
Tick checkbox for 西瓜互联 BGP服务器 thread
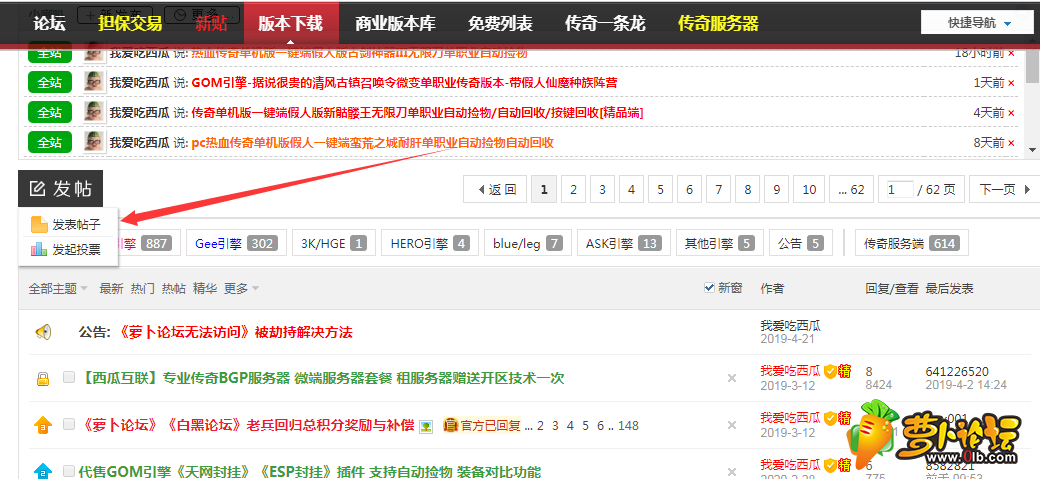click(x=69, y=377)
